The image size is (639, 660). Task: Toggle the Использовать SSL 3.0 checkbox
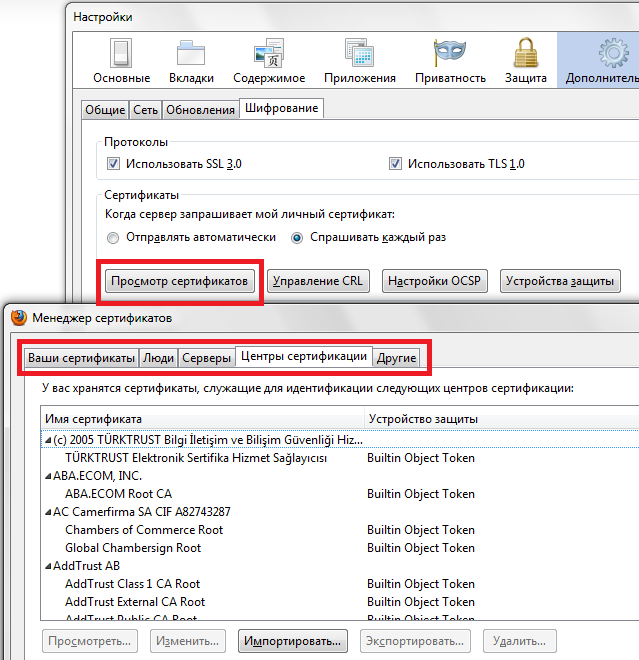tap(113, 163)
